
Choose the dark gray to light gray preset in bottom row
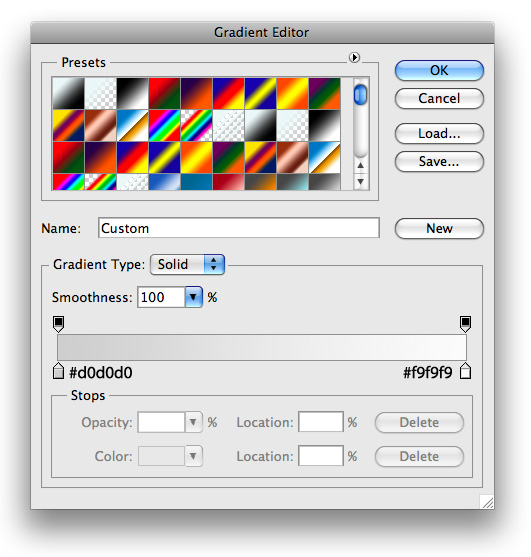(324, 182)
